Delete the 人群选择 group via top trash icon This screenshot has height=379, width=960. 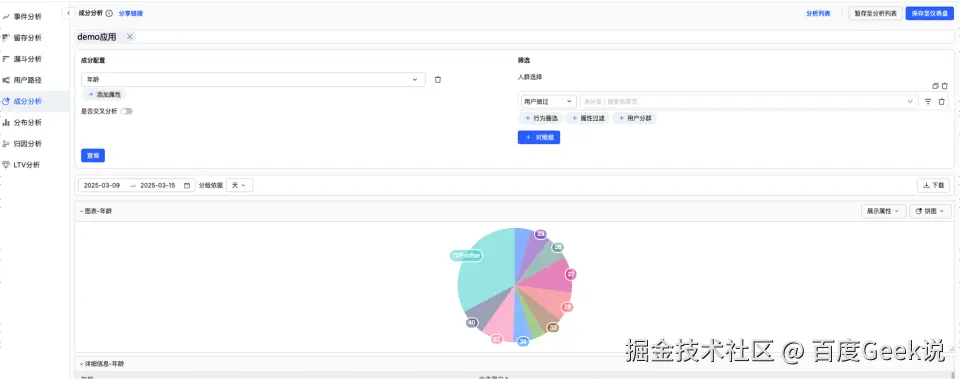coord(945,86)
